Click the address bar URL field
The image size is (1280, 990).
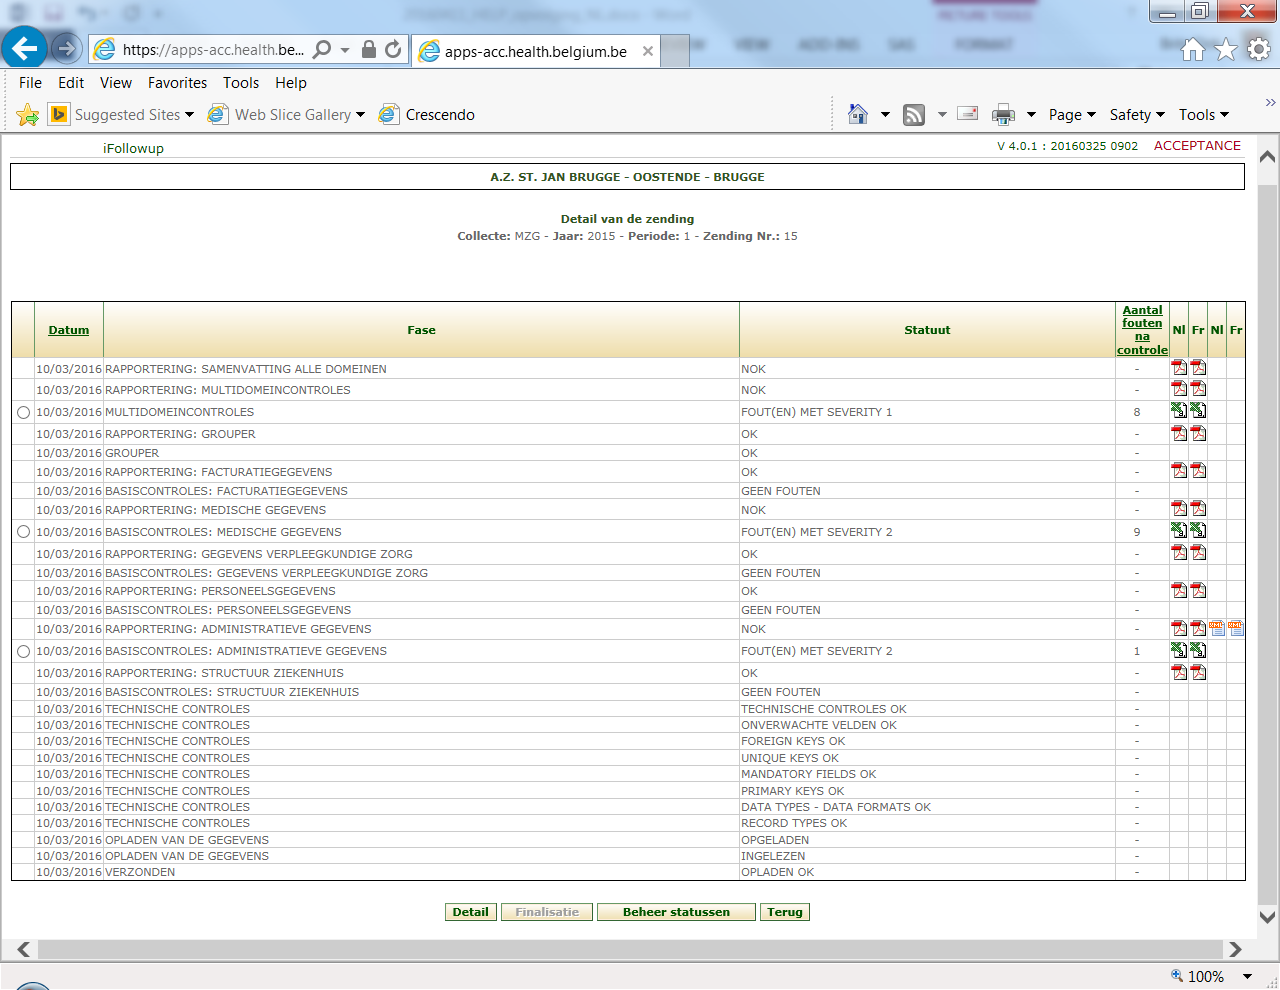click(213, 50)
